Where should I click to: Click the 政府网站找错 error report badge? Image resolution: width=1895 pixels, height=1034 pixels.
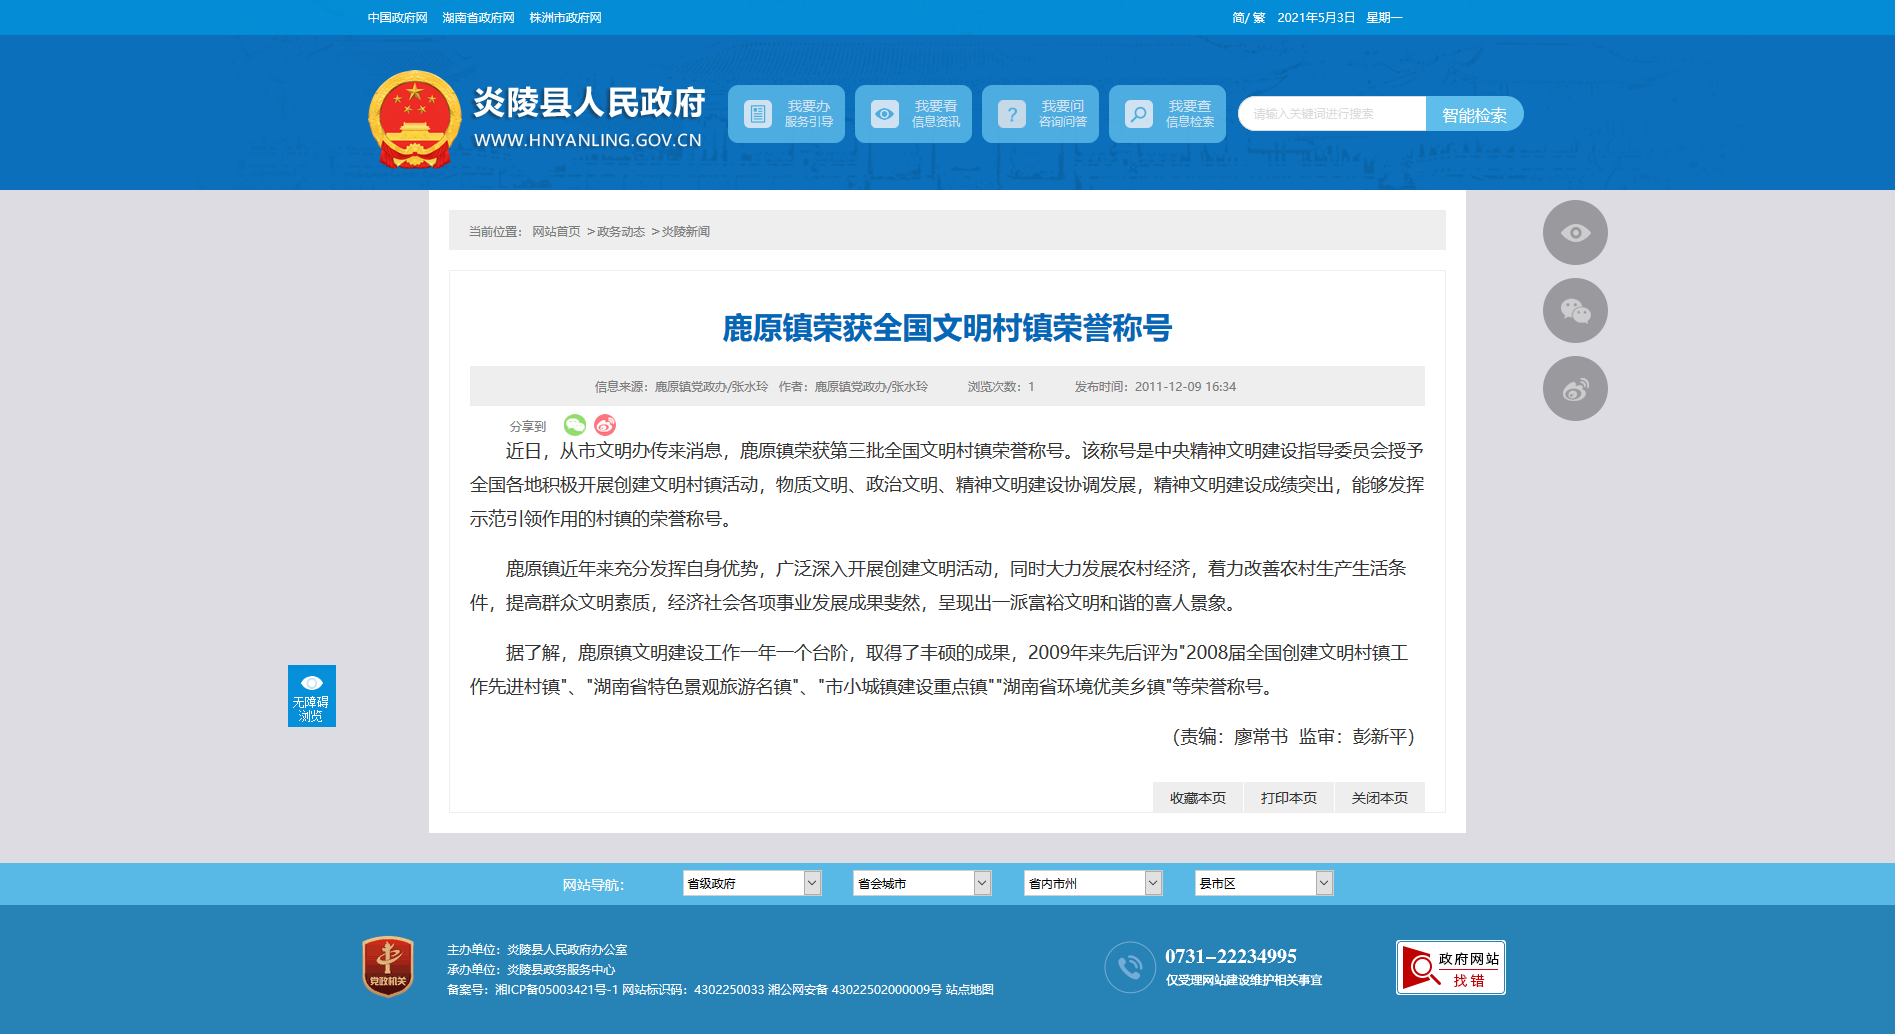[x=1450, y=967]
